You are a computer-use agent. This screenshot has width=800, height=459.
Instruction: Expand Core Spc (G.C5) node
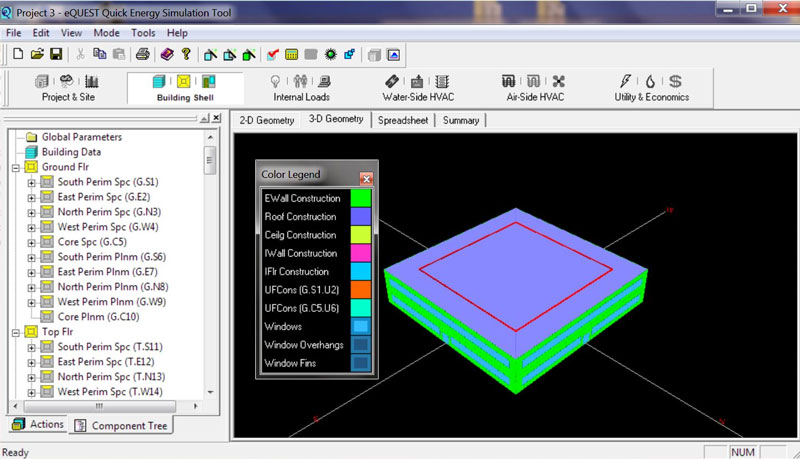tap(32, 243)
